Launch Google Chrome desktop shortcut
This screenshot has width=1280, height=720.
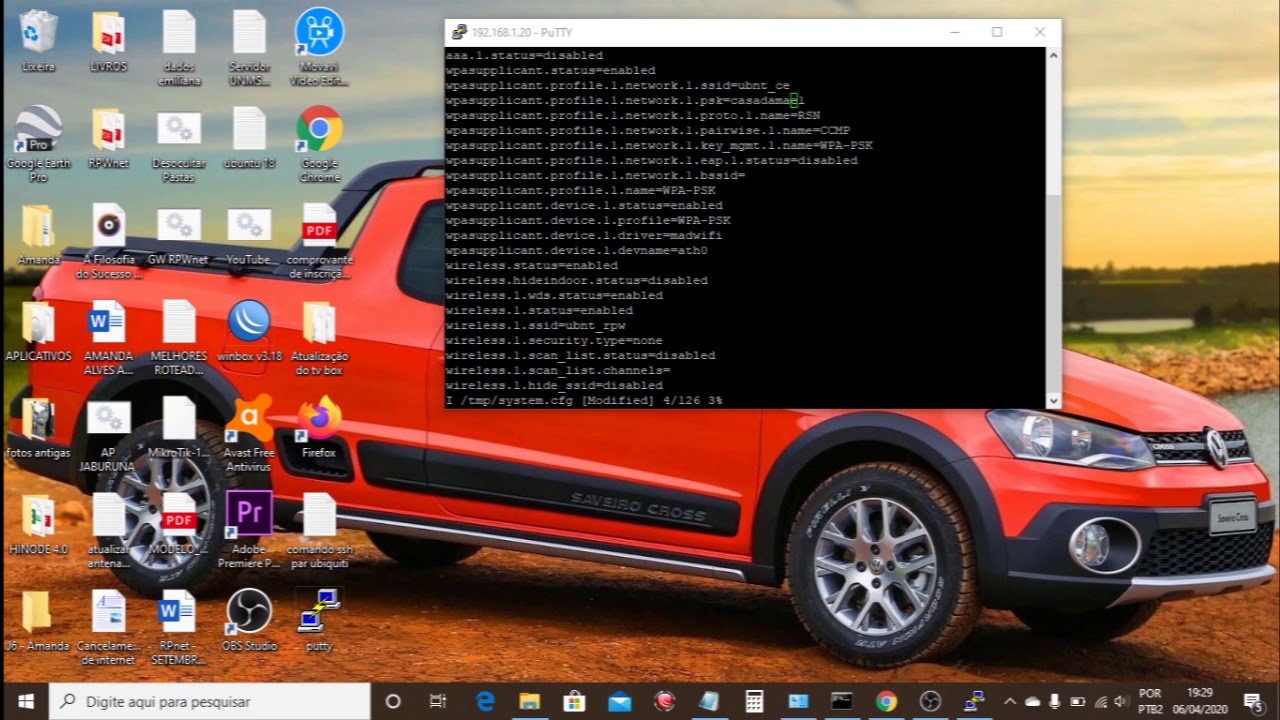tap(320, 144)
